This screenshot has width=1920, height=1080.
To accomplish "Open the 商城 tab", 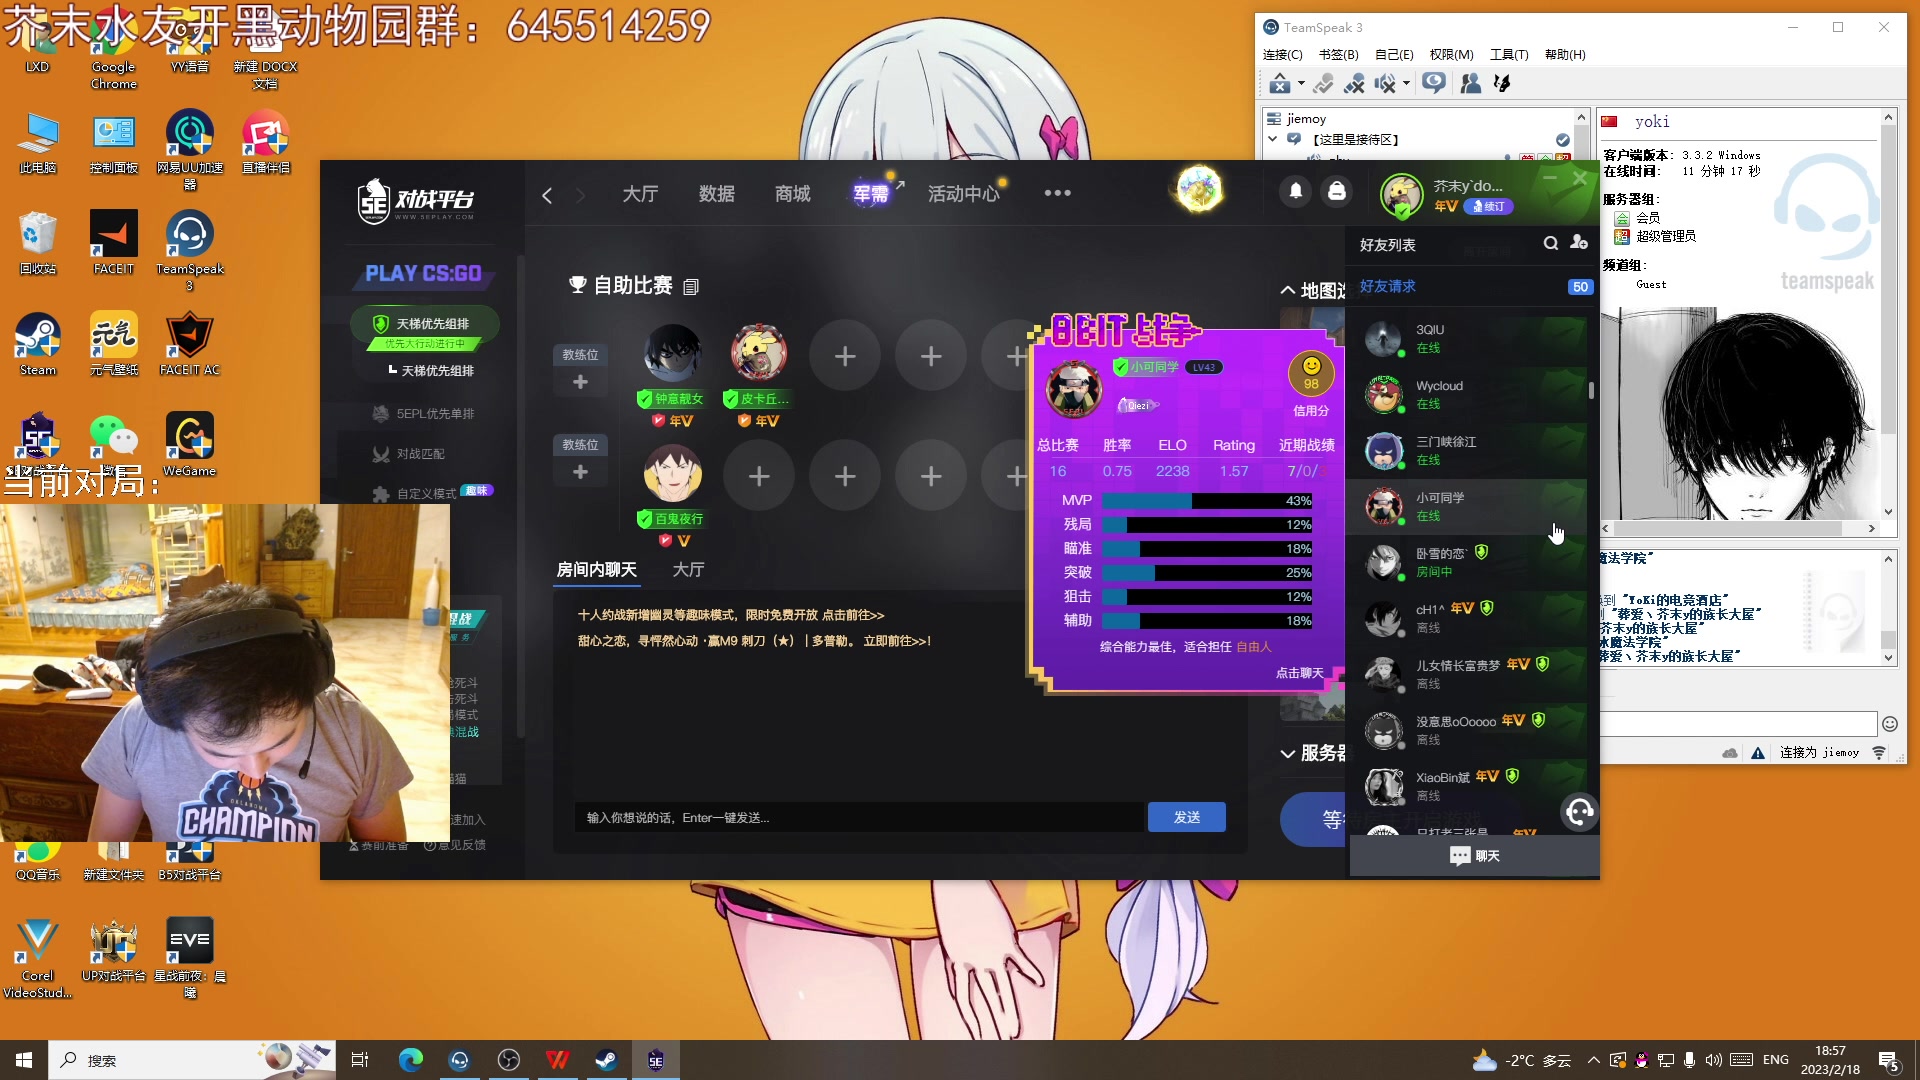I will point(793,194).
